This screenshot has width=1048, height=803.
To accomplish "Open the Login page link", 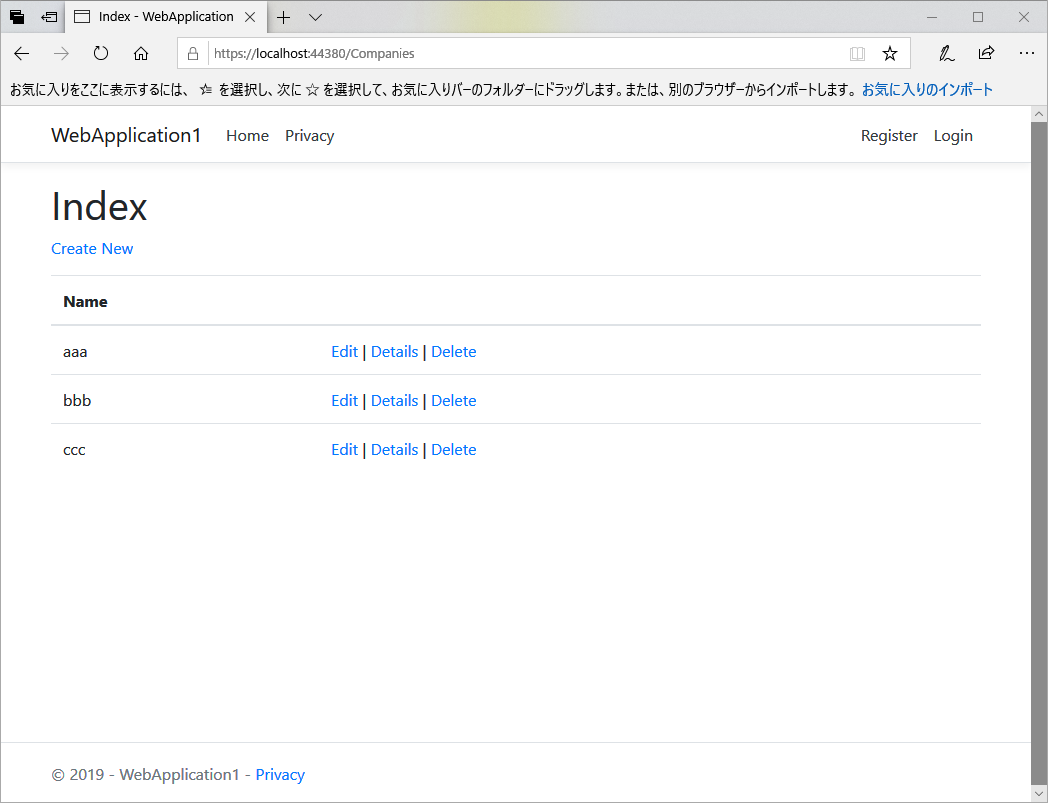I will click(x=953, y=136).
